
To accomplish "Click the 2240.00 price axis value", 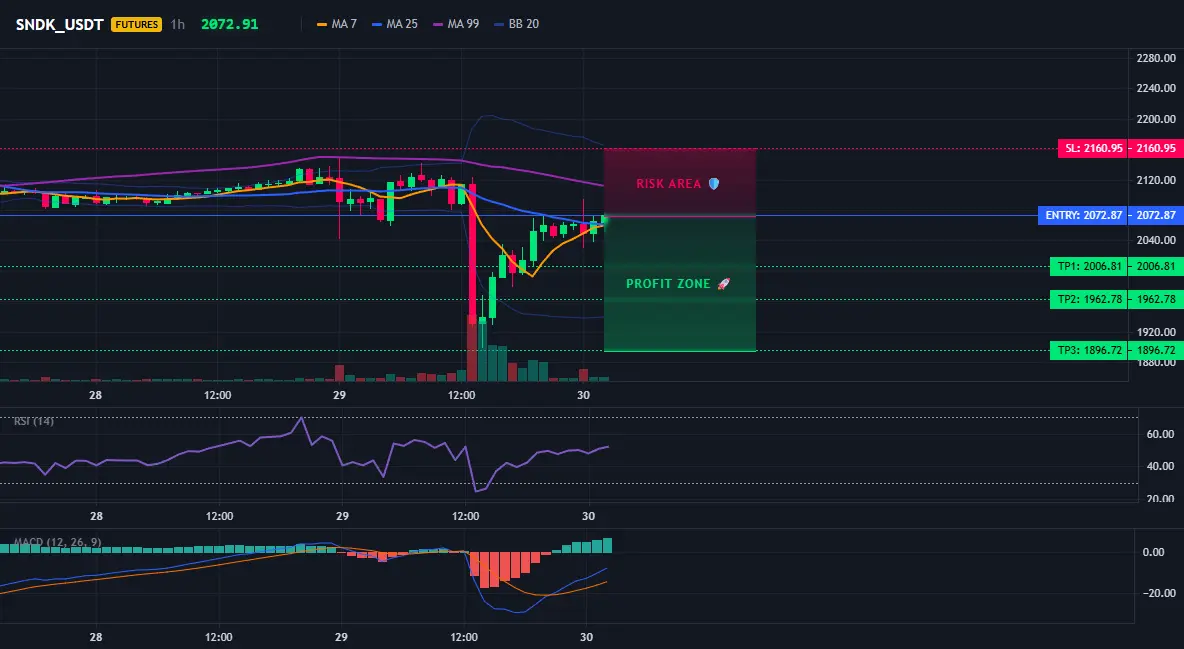I will pos(1156,88).
